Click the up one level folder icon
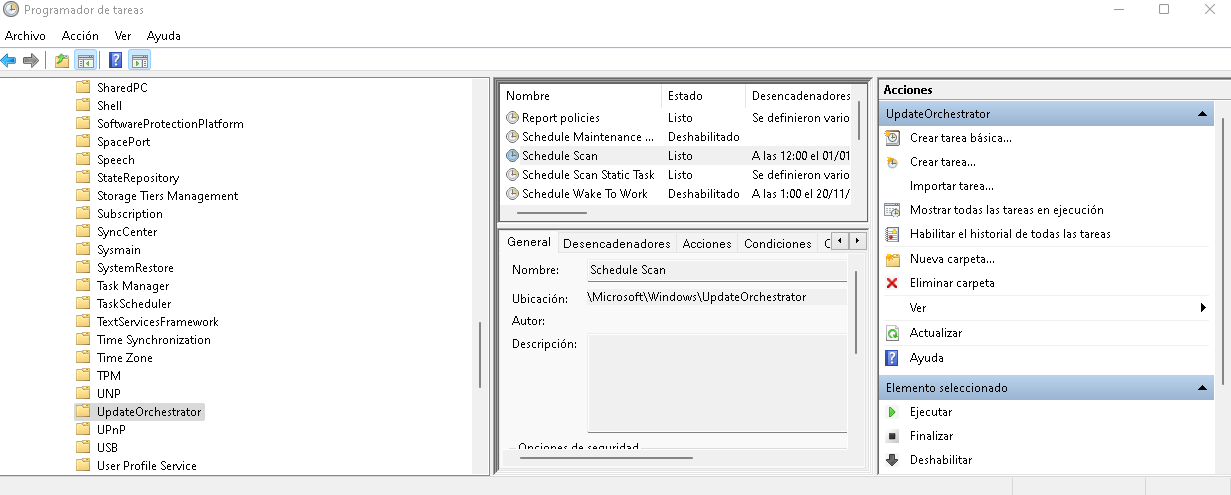 pos(62,60)
